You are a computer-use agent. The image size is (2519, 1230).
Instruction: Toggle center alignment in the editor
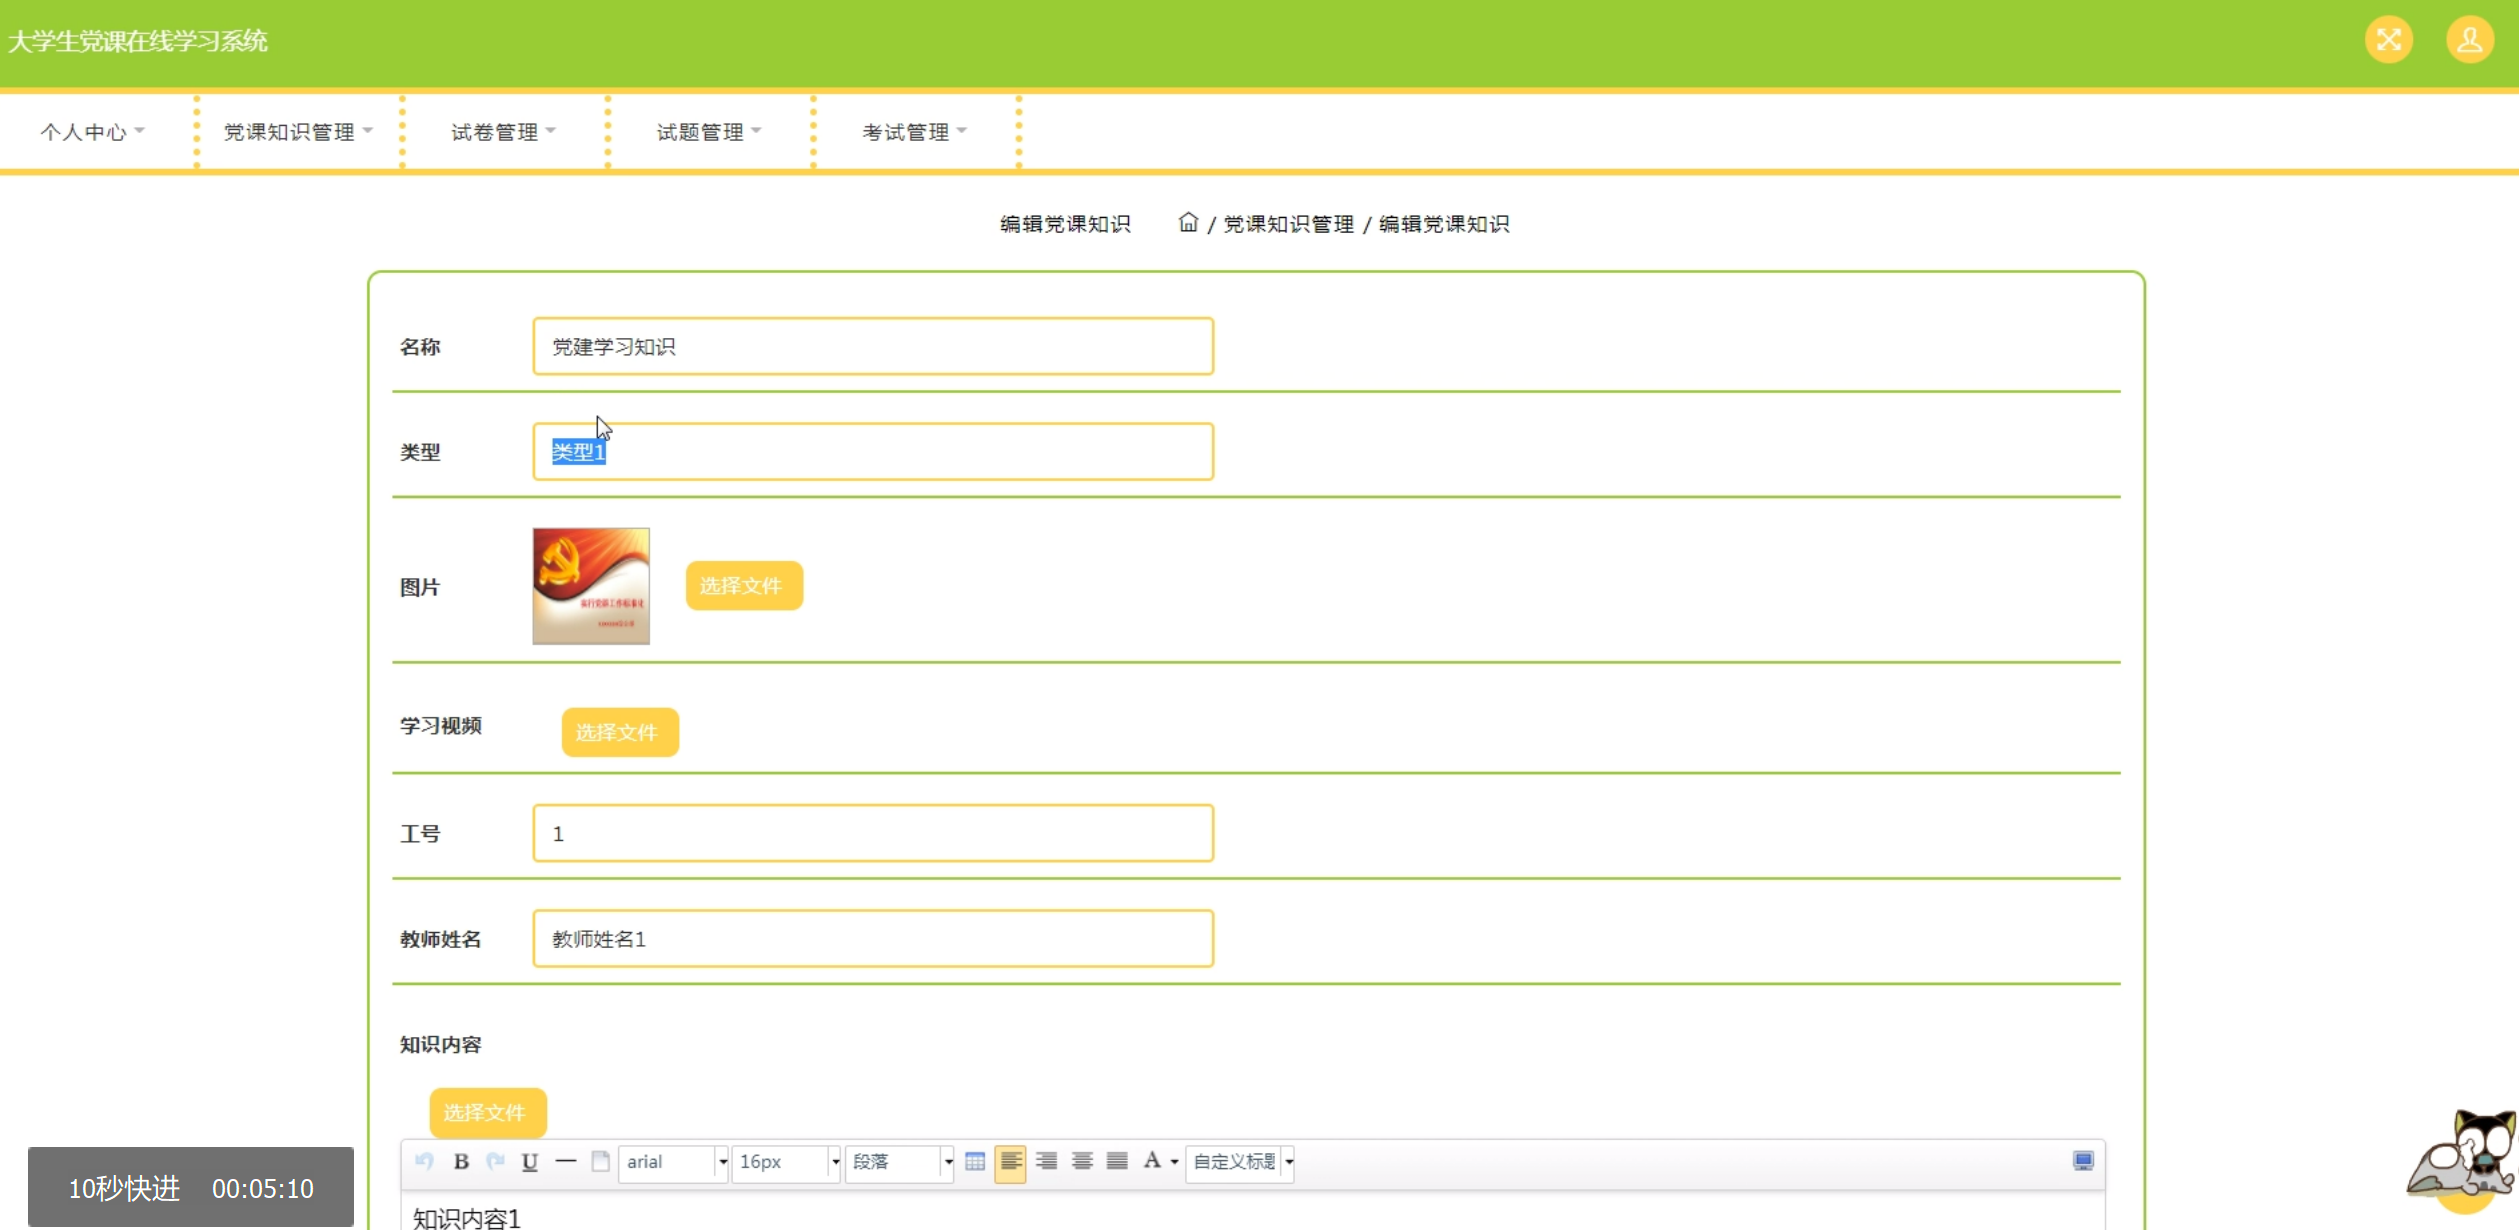tap(1082, 1161)
